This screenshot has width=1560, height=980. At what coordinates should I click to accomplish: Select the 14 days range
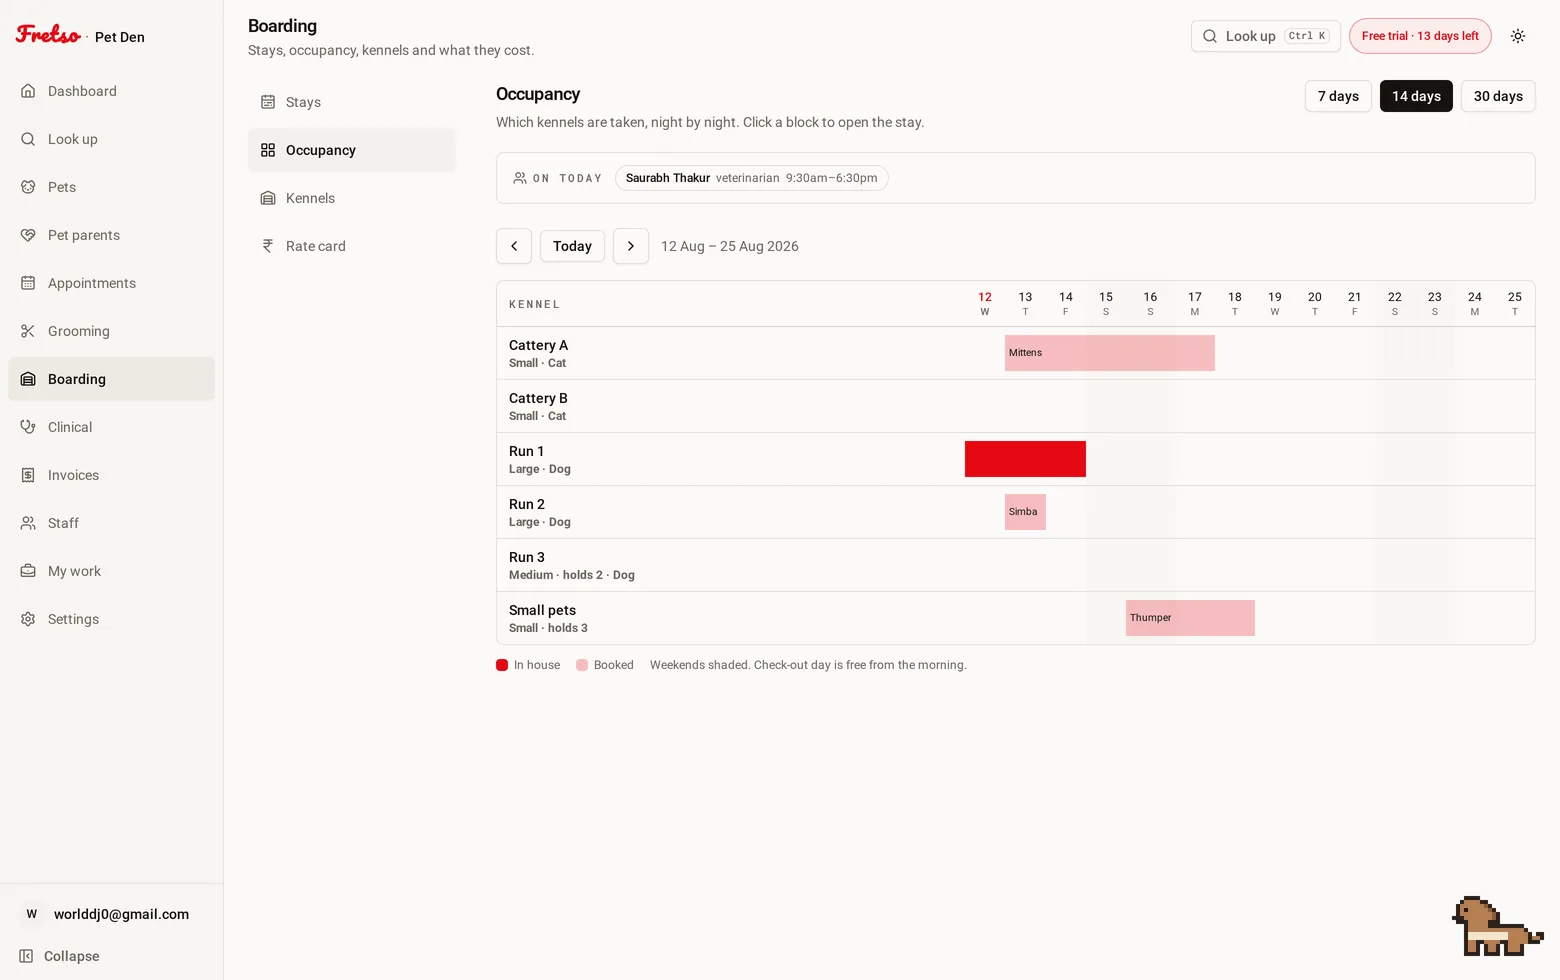pos(1416,96)
